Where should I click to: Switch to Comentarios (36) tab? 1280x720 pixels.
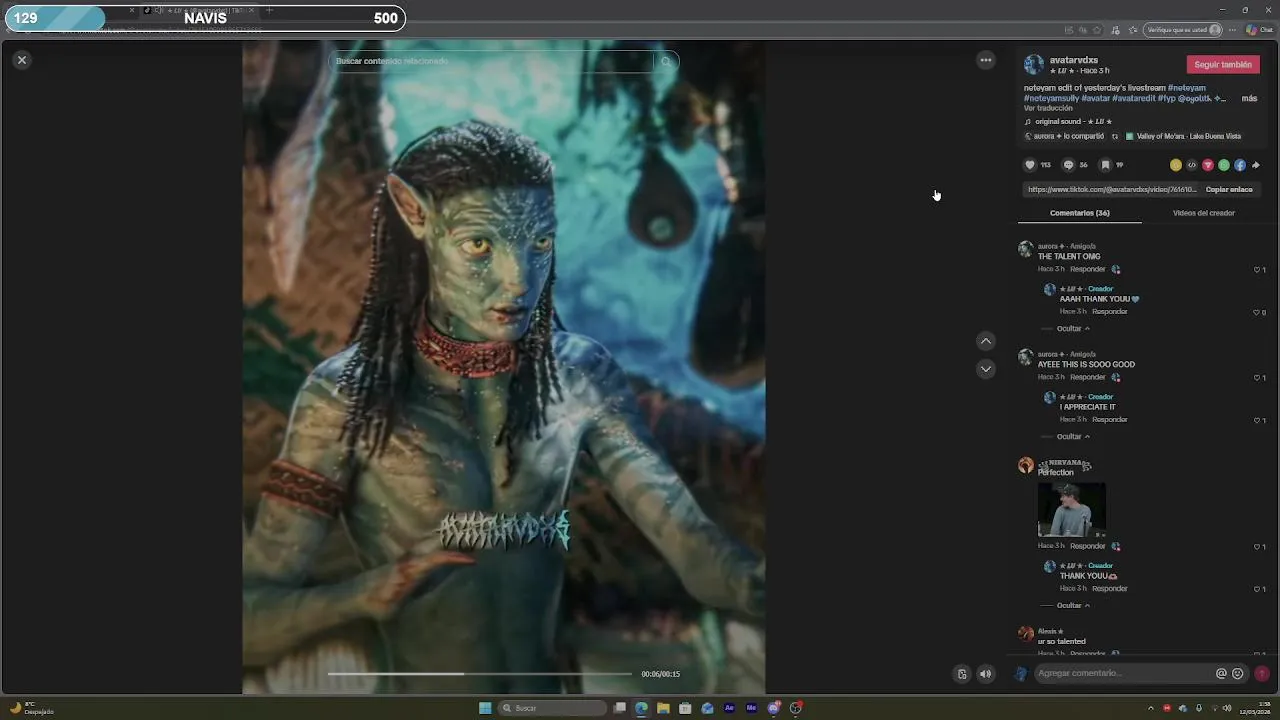pyautogui.click(x=1079, y=213)
